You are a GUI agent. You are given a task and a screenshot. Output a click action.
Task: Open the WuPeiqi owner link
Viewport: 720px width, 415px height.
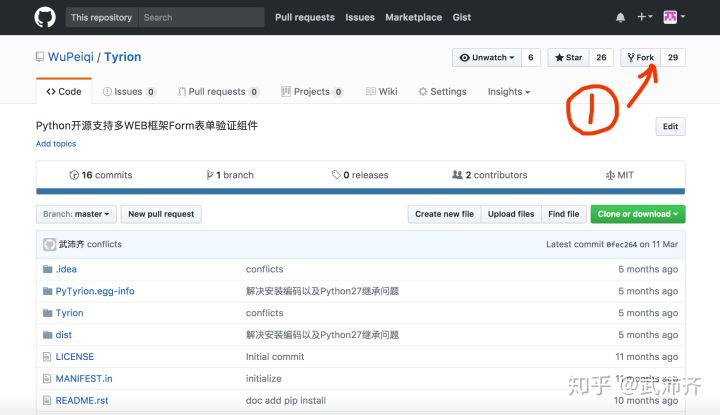(71, 57)
